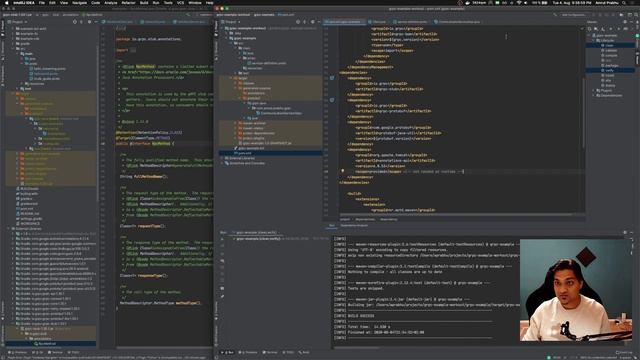Open TODO tool window button in bottom bar
Image resolution: width=640 pixels, height=360 pixels.
[288, 352]
